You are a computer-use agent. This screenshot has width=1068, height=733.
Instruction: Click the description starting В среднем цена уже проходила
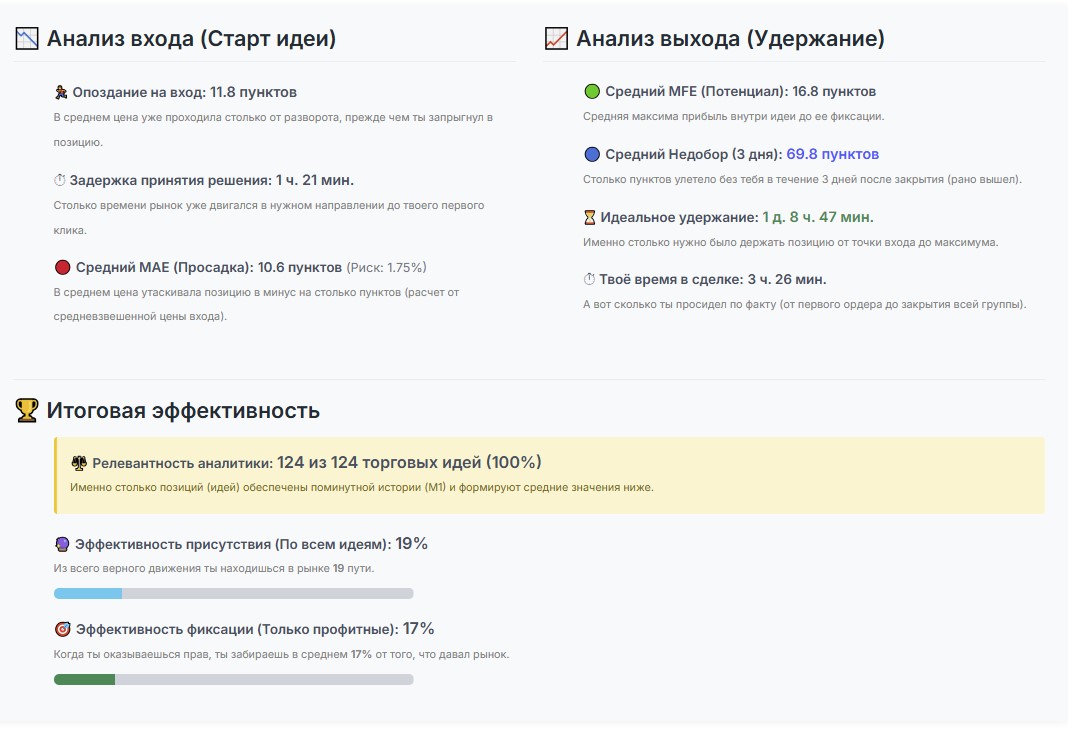pos(273,129)
